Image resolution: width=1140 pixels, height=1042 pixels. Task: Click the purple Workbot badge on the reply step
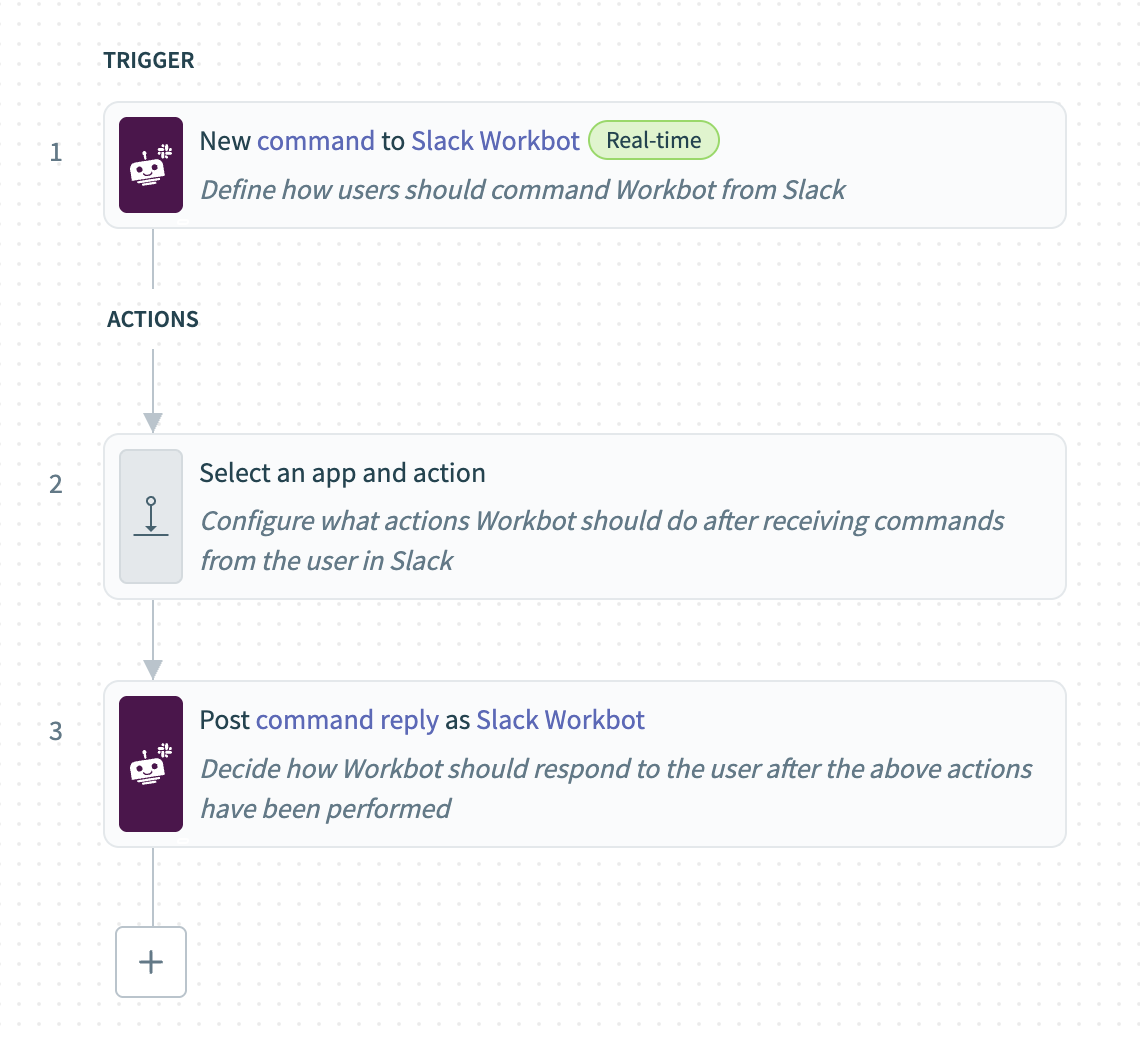pos(151,763)
